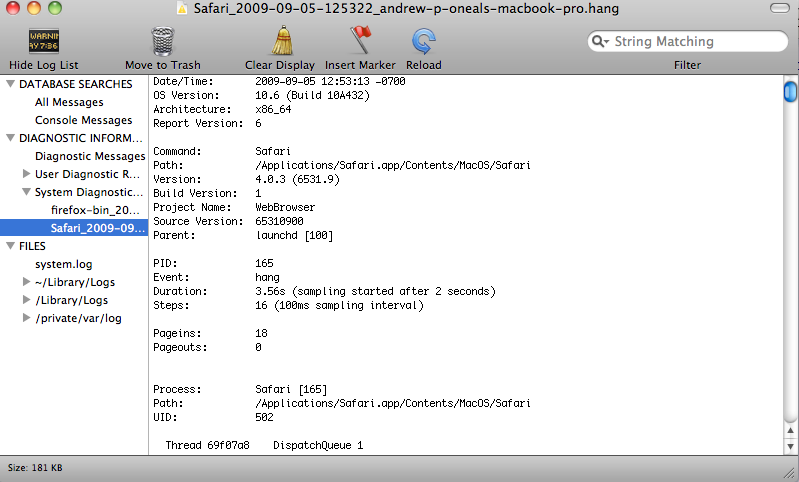
Task: Open the search magnifier options dropdown
Action: click(601, 41)
